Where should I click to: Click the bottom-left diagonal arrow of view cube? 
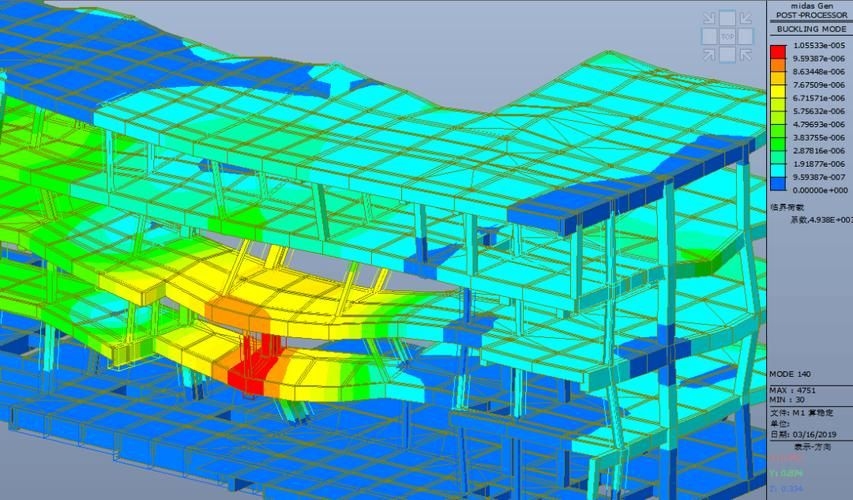coord(708,56)
